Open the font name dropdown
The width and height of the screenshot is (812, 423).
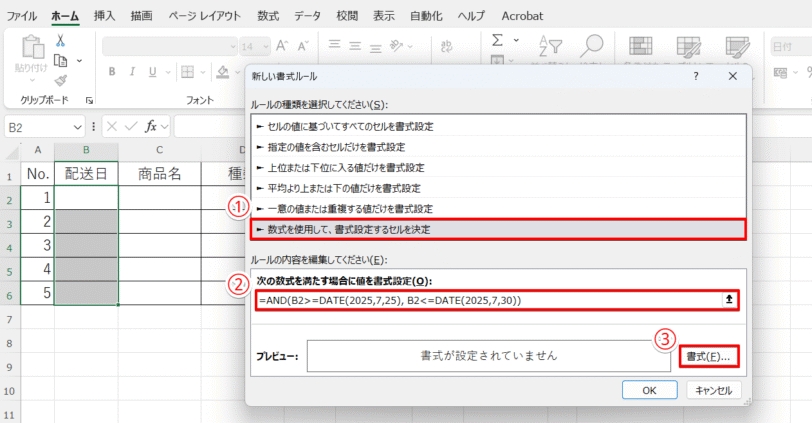(x=233, y=47)
